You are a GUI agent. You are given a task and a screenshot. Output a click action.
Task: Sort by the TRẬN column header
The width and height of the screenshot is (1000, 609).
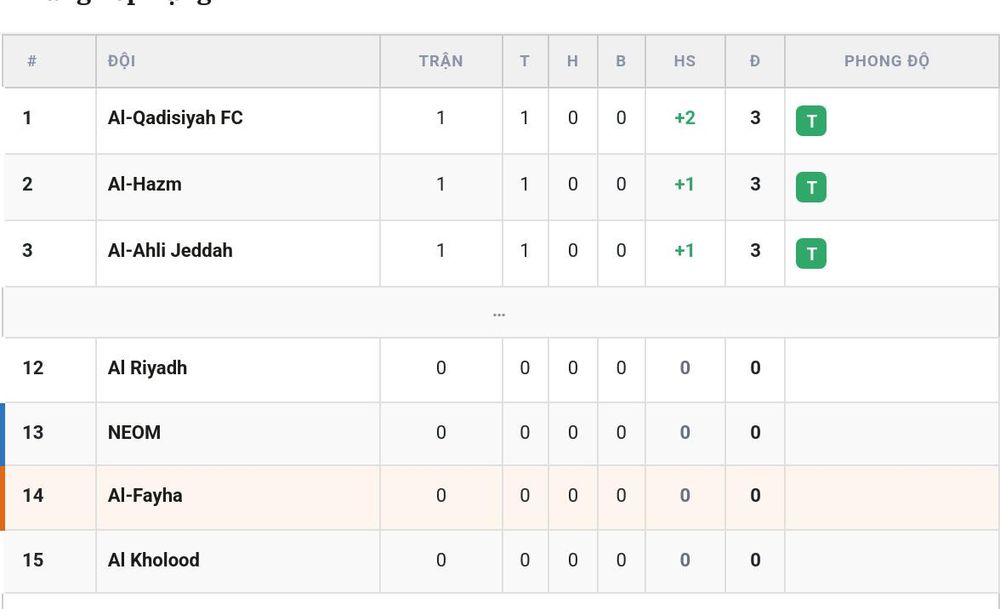pyautogui.click(x=441, y=61)
